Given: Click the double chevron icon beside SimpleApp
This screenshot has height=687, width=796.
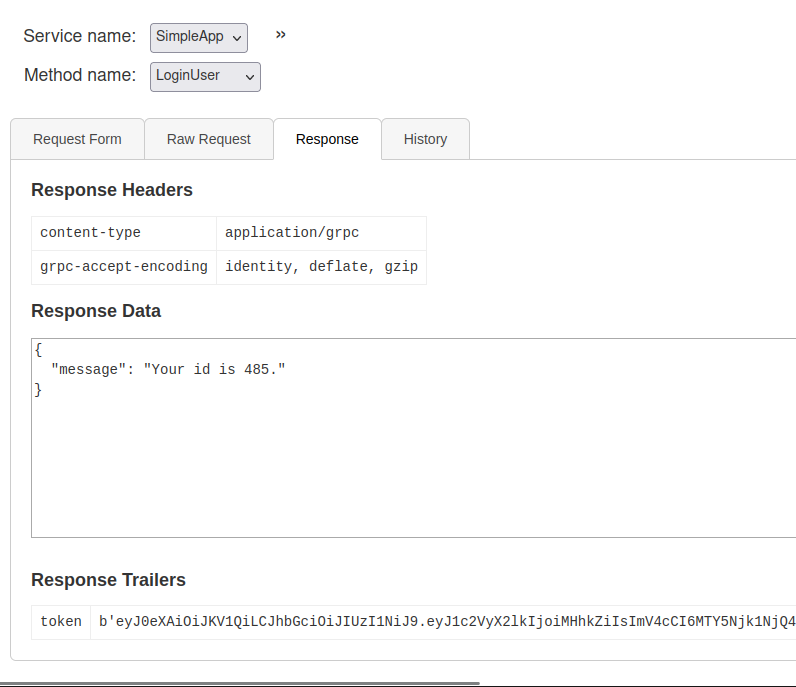Looking at the screenshot, I should (281, 35).
